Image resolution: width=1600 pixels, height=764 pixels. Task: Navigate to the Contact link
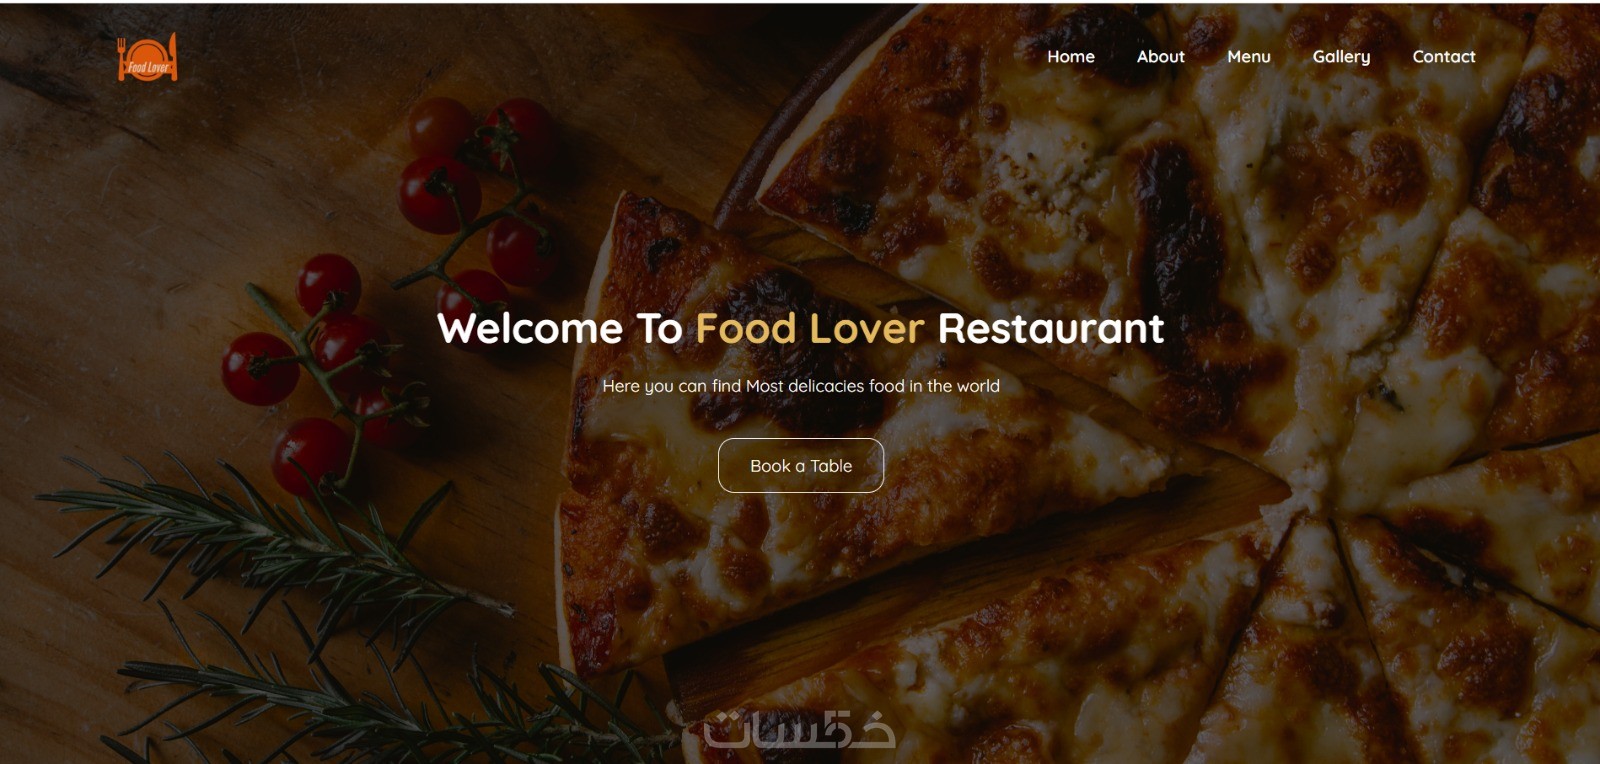coord(1444,57)
